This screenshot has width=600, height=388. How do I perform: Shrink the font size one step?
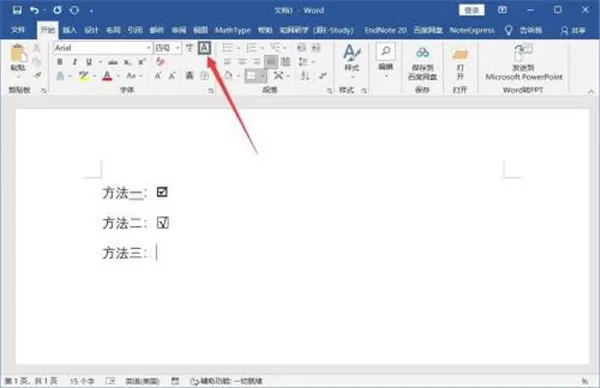pos(172,75)
